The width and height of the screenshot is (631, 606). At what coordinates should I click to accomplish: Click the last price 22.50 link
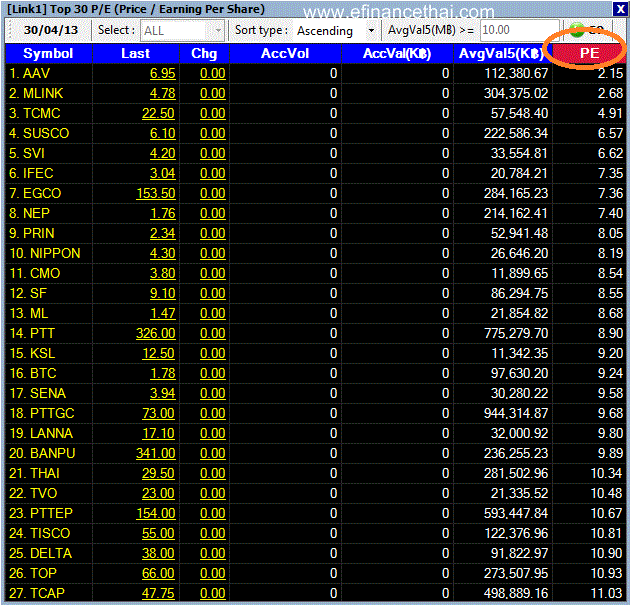click(x=159, y=114)
